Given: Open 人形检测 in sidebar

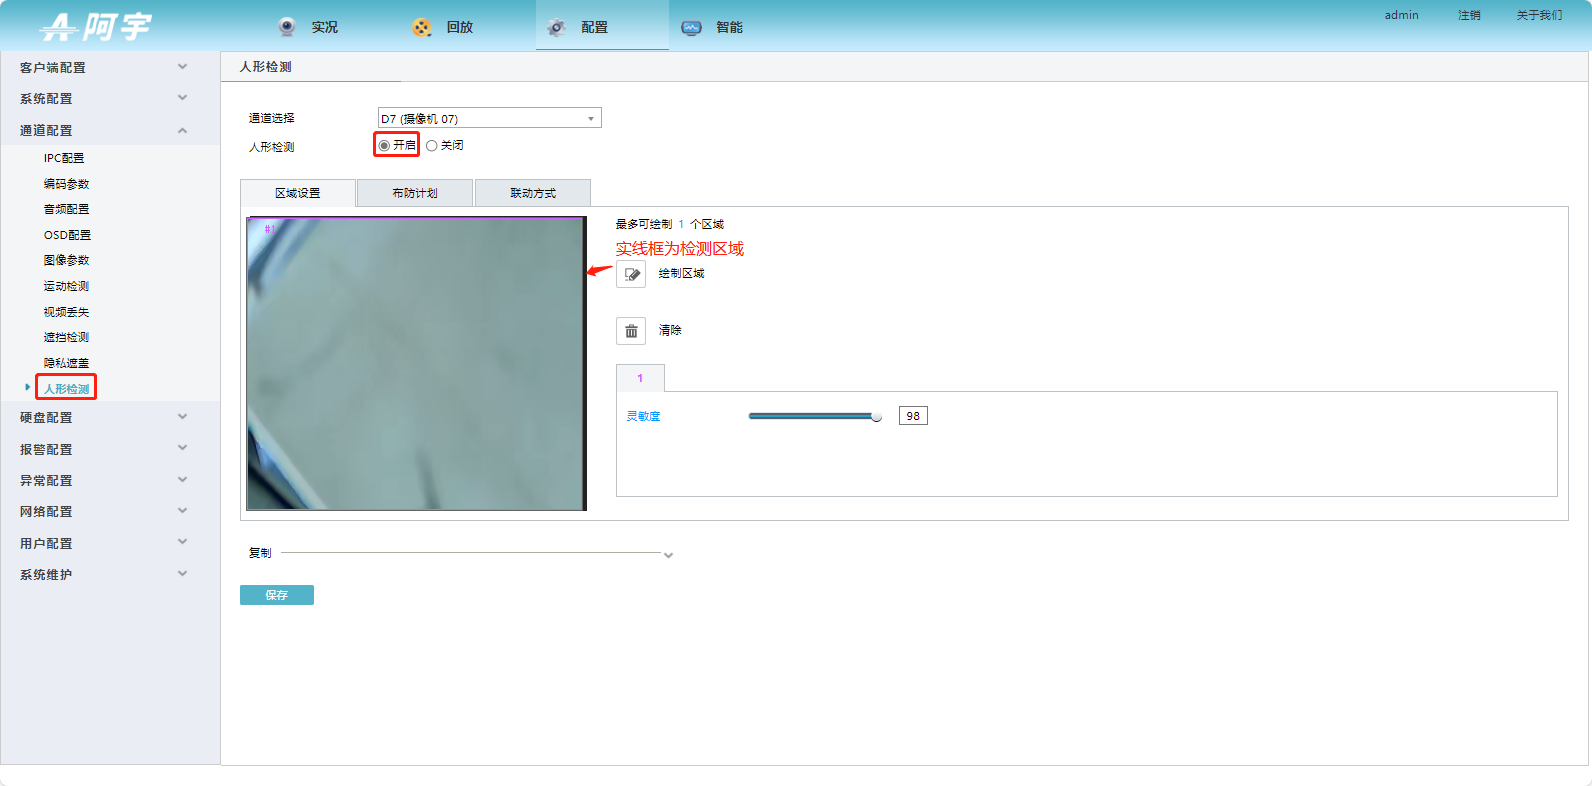Looking at the screenshot, I should pyautogui.click(x=66, y=389).
